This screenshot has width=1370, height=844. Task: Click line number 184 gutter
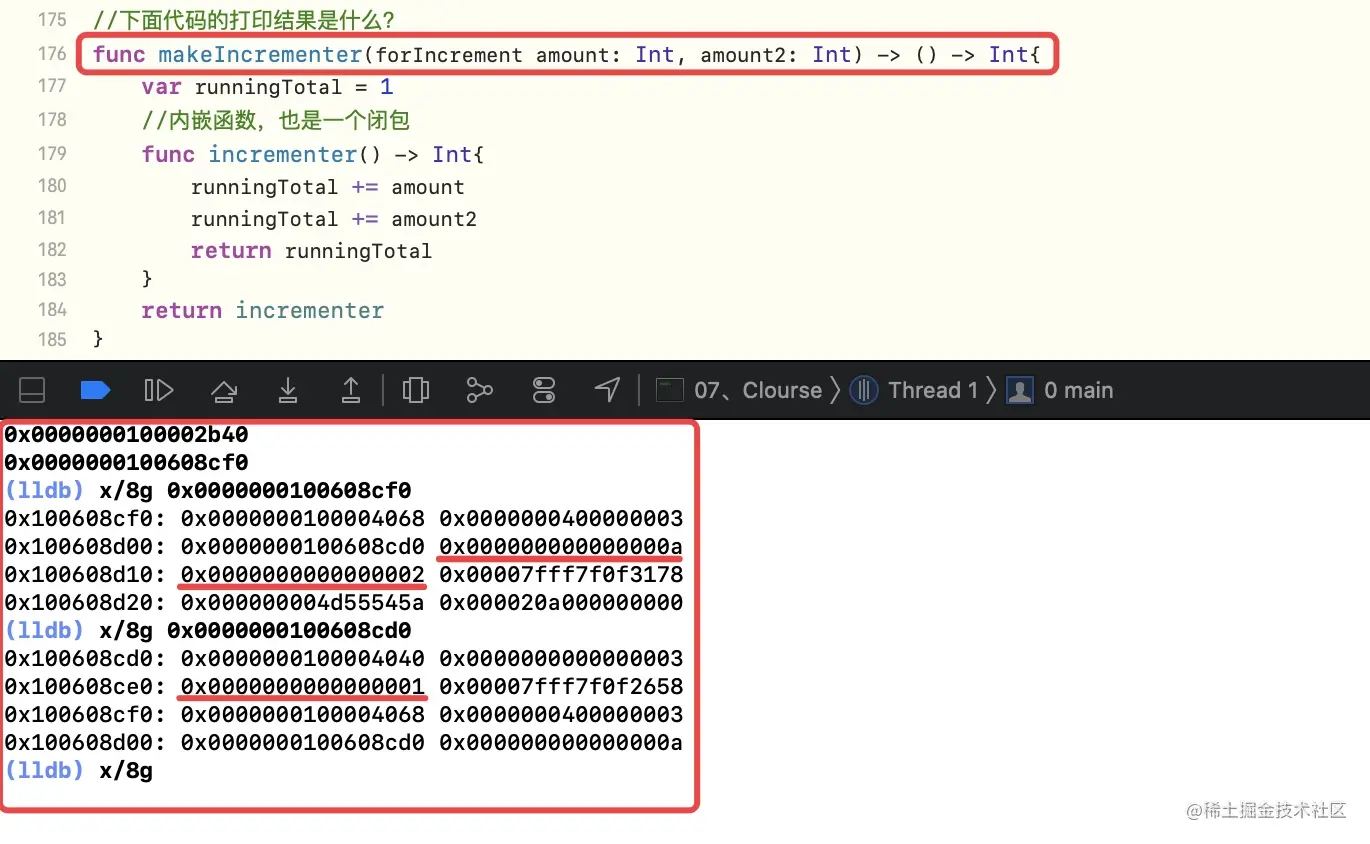[x=52, y=309]
